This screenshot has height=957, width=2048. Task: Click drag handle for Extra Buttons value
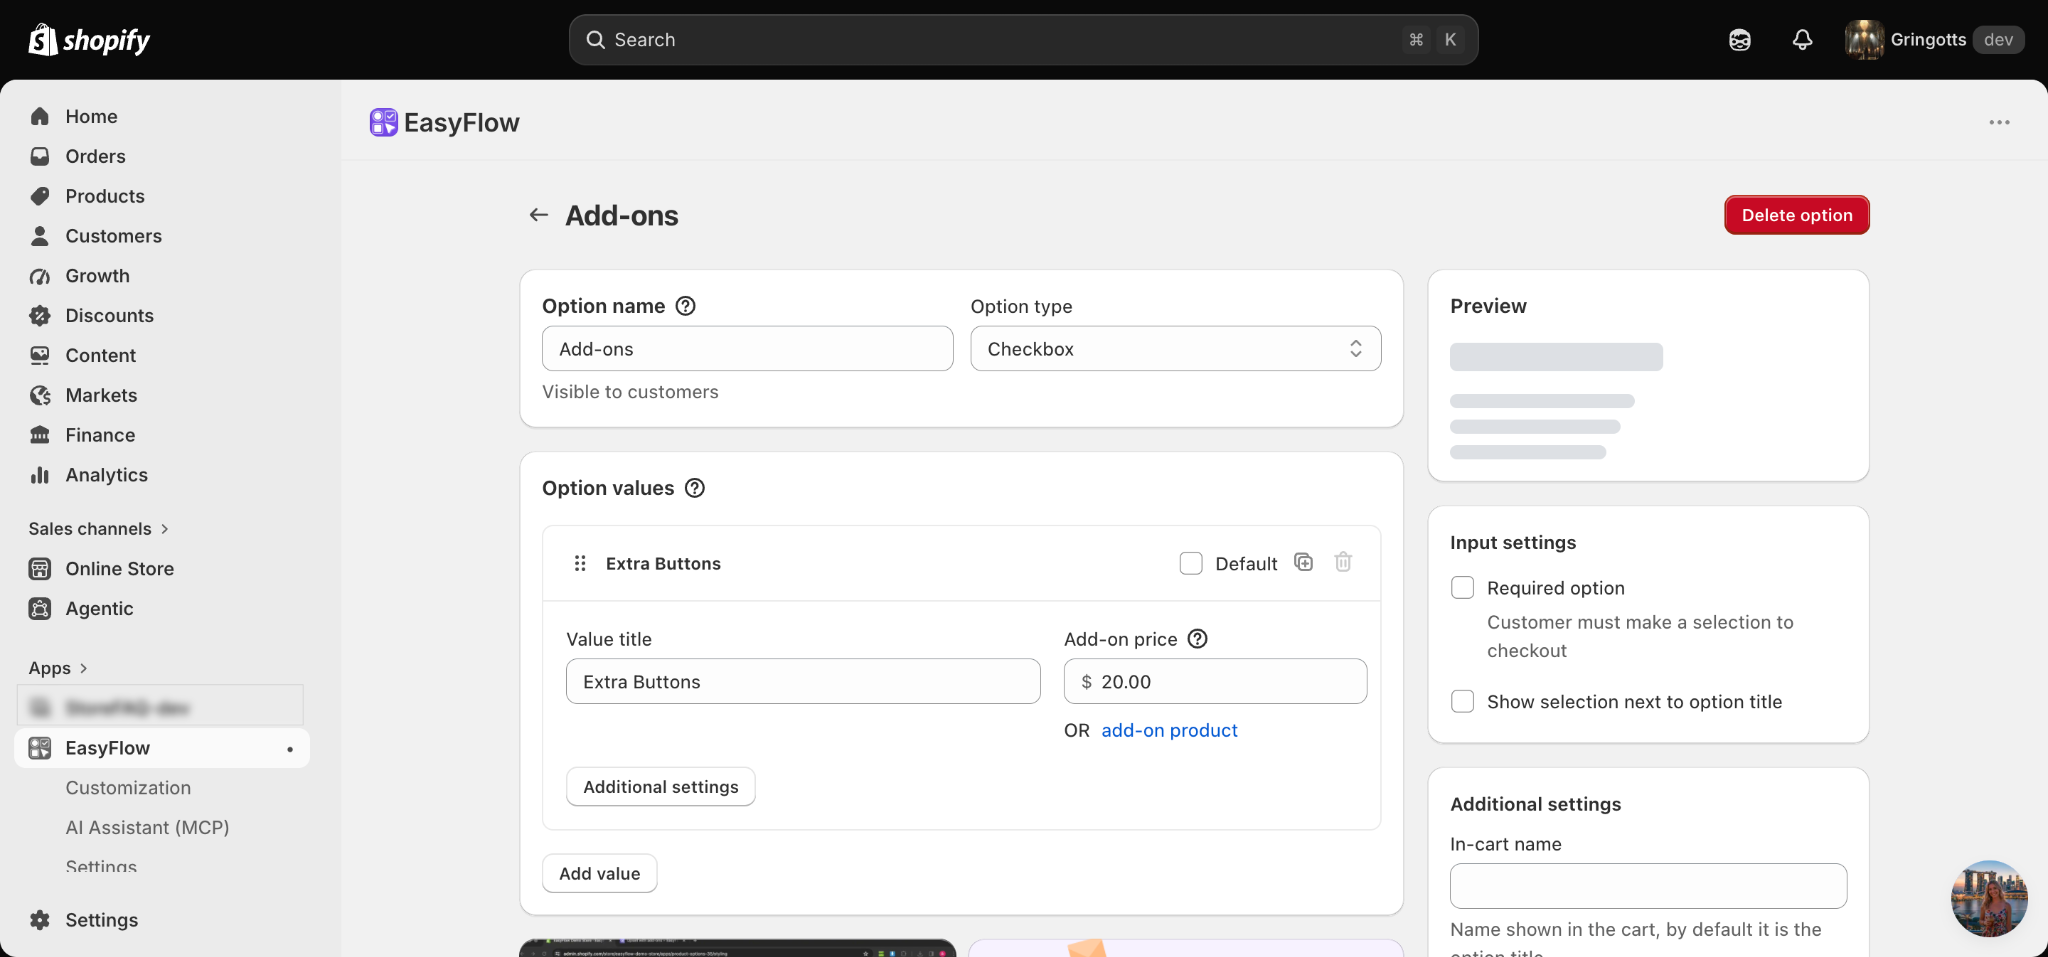pos(580,563)
